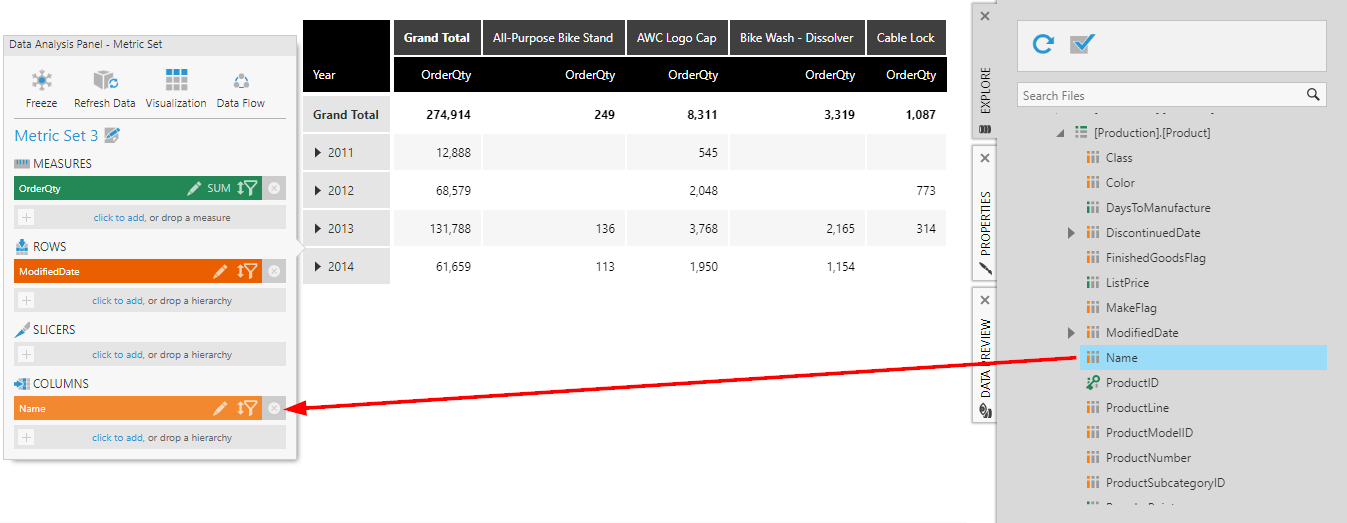Click the Refresh Data icon
Screen dimensions: 1347x523
(105, 81)
